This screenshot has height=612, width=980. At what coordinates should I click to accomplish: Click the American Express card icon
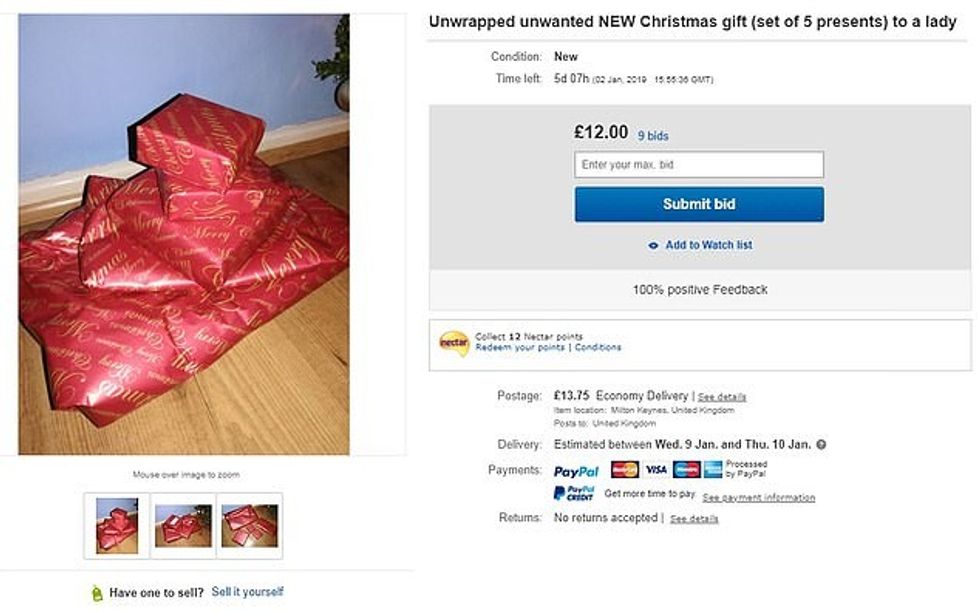(x=713, y=470)
